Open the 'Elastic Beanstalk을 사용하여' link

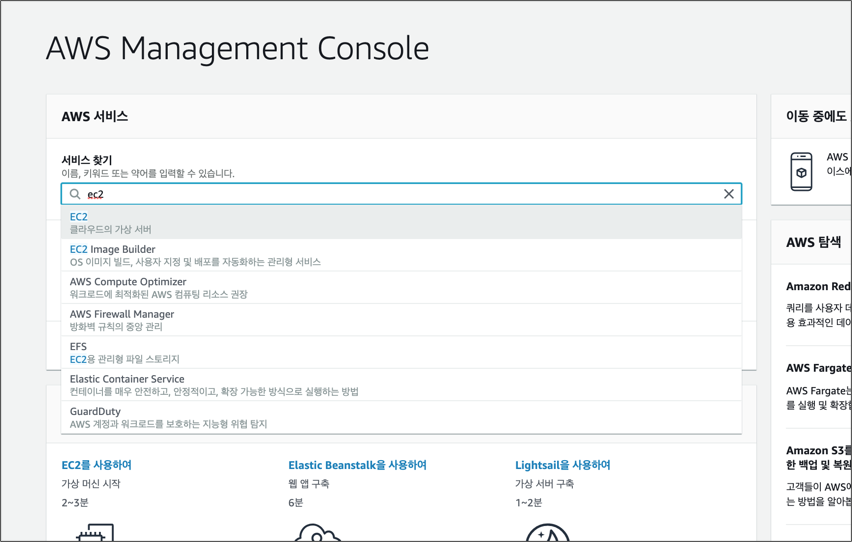(358, 465)
